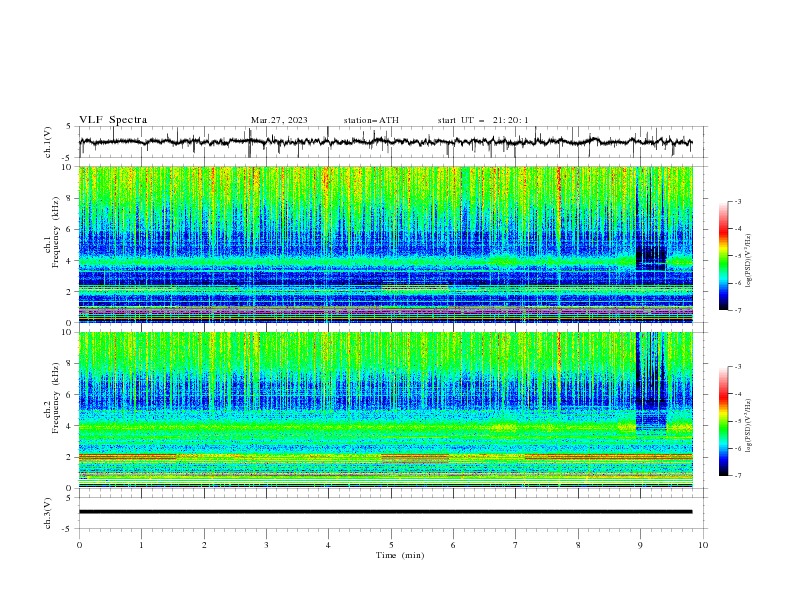Click the "VLF Spectra" plot title

coord(113,120)
